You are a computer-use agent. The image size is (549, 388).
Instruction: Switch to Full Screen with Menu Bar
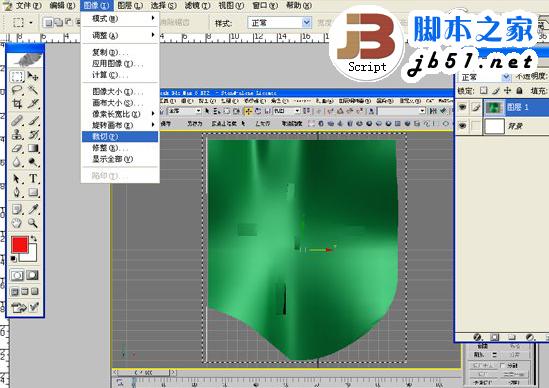pyautogui.click(x=25, y=291)
